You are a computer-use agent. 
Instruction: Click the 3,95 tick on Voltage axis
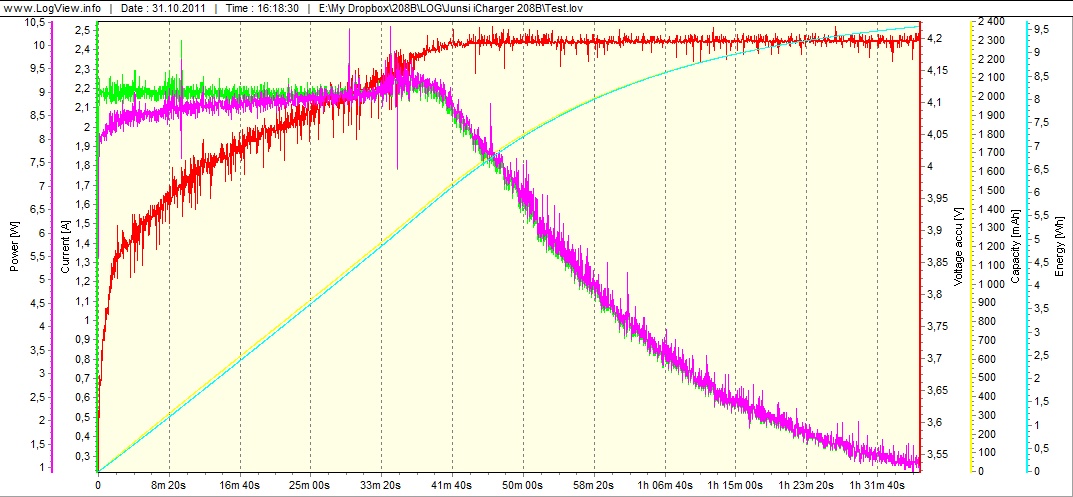[937, 198]
